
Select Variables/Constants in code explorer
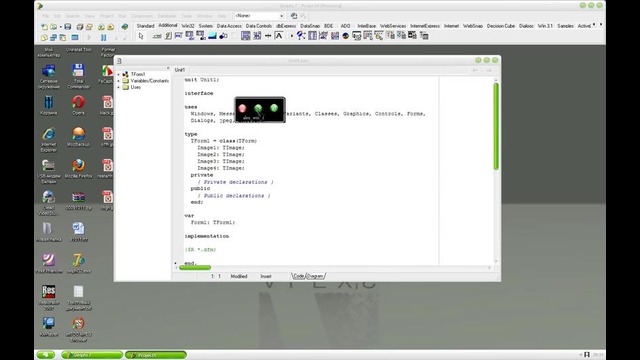pos(149,81)
